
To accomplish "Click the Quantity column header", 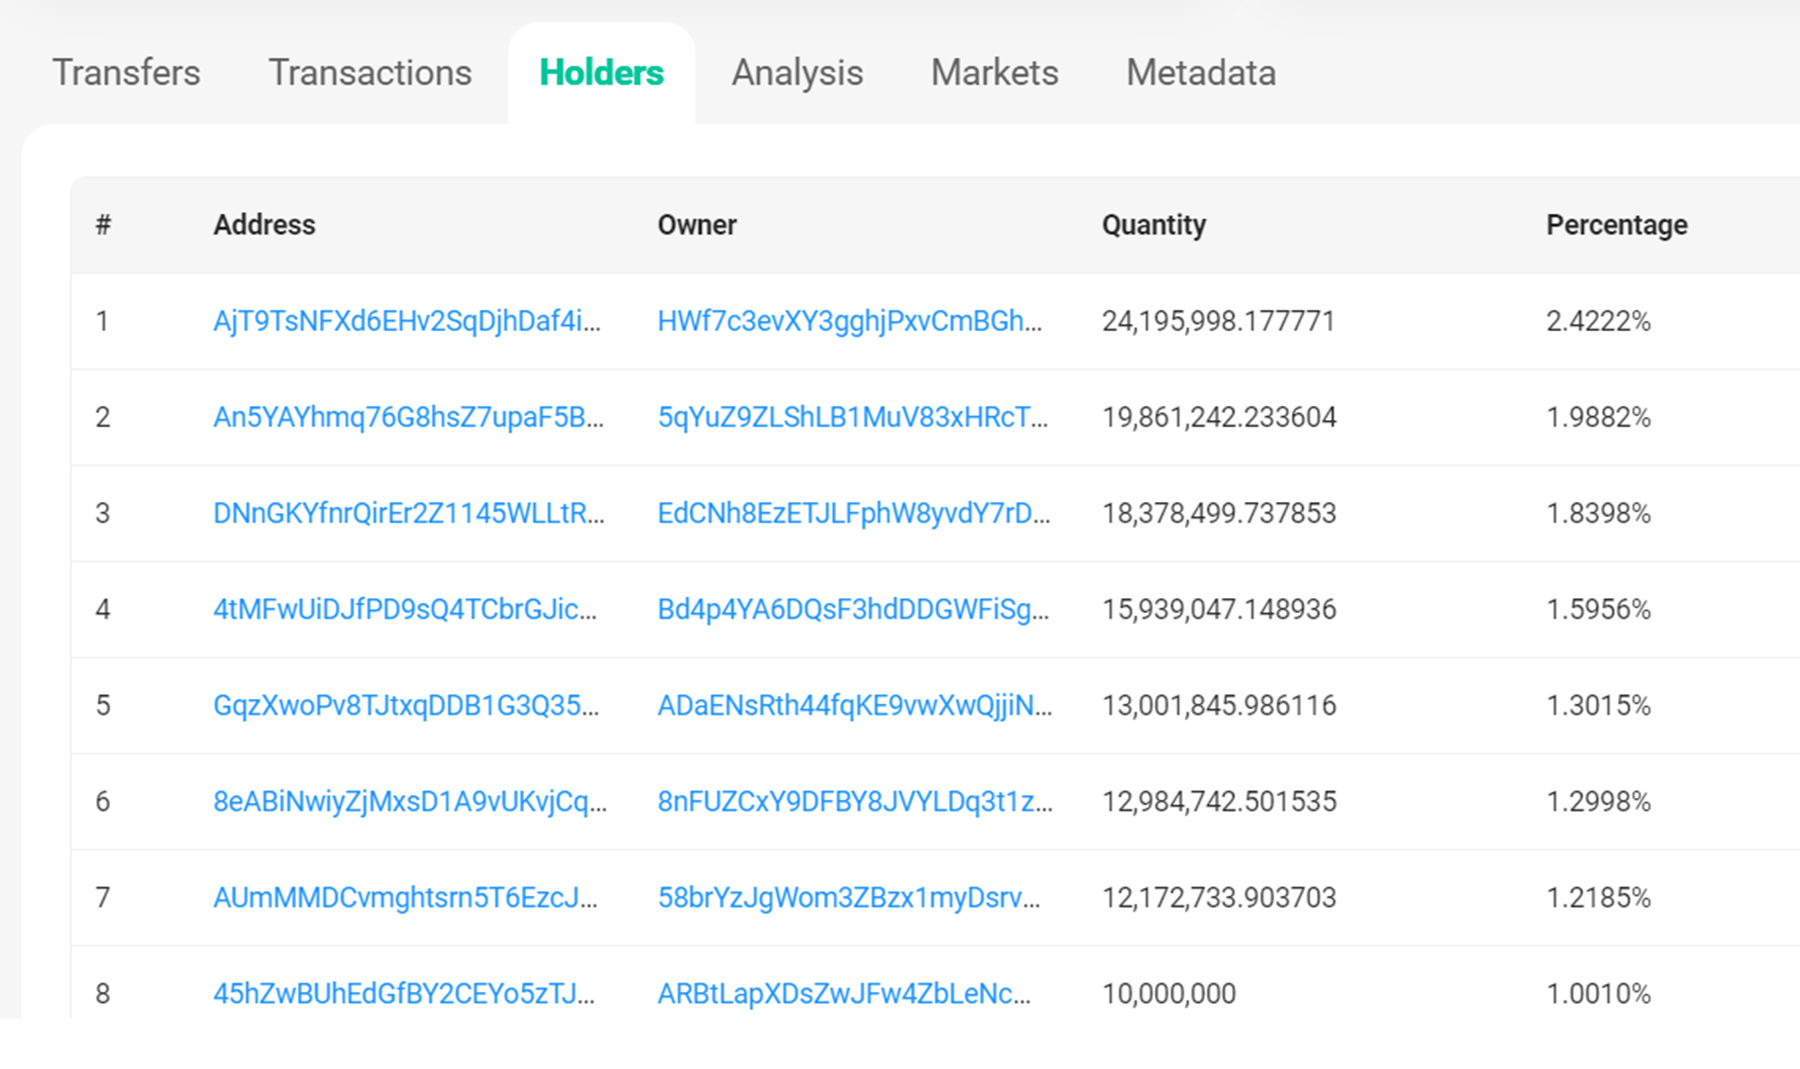I will [x=1153, y=225].
